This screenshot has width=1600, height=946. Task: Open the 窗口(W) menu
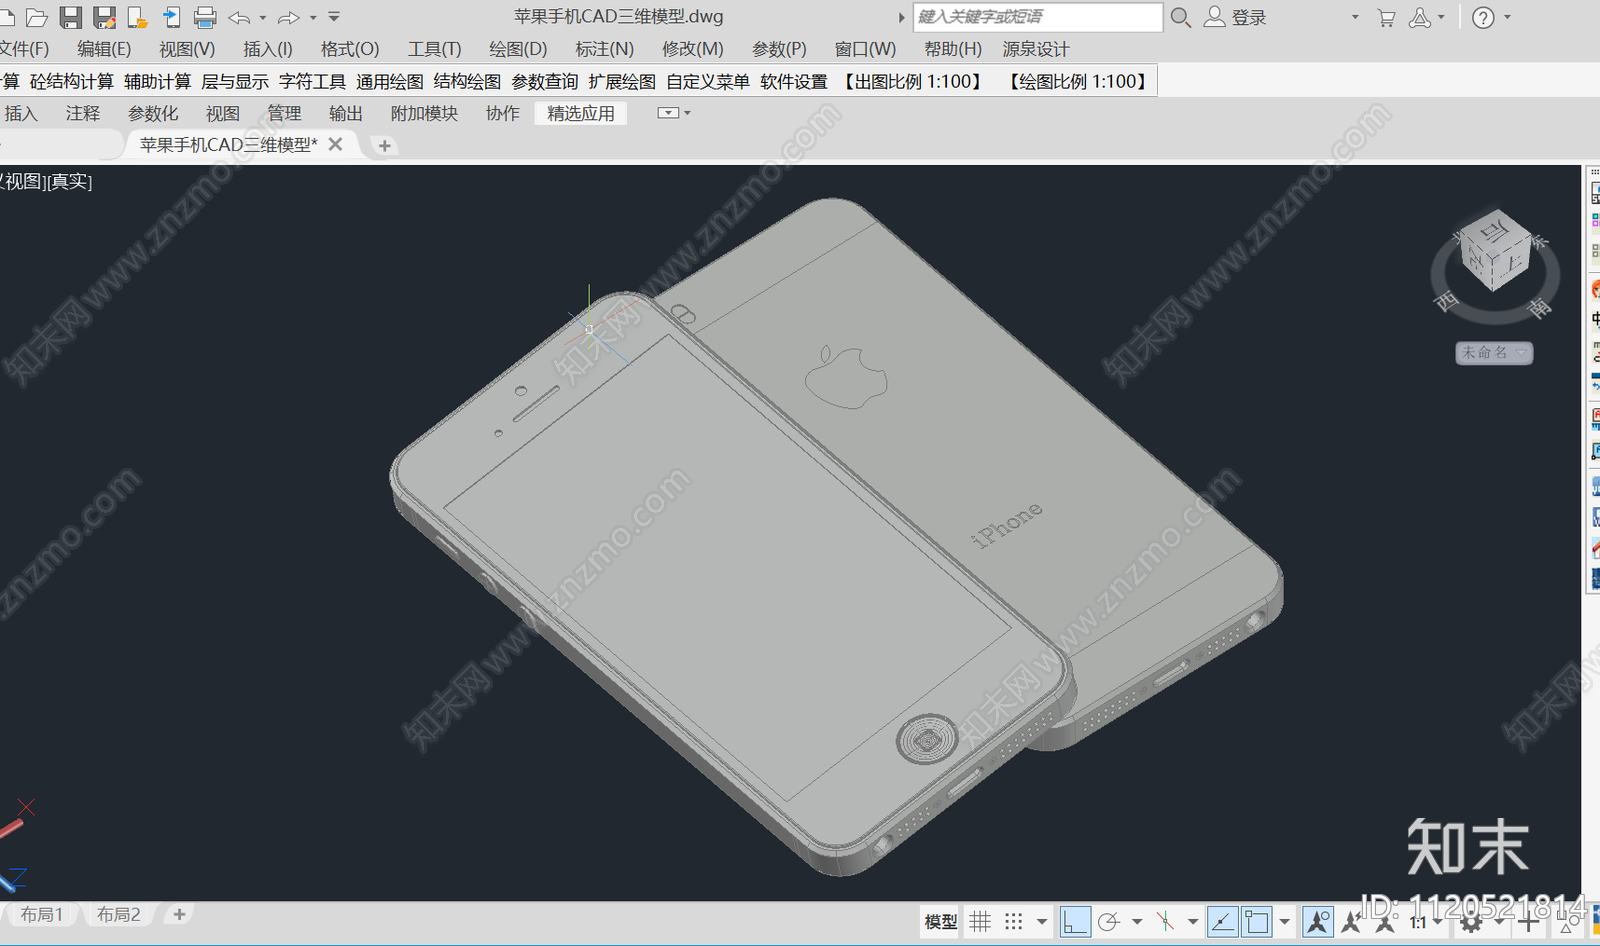[x=865, y=49]
